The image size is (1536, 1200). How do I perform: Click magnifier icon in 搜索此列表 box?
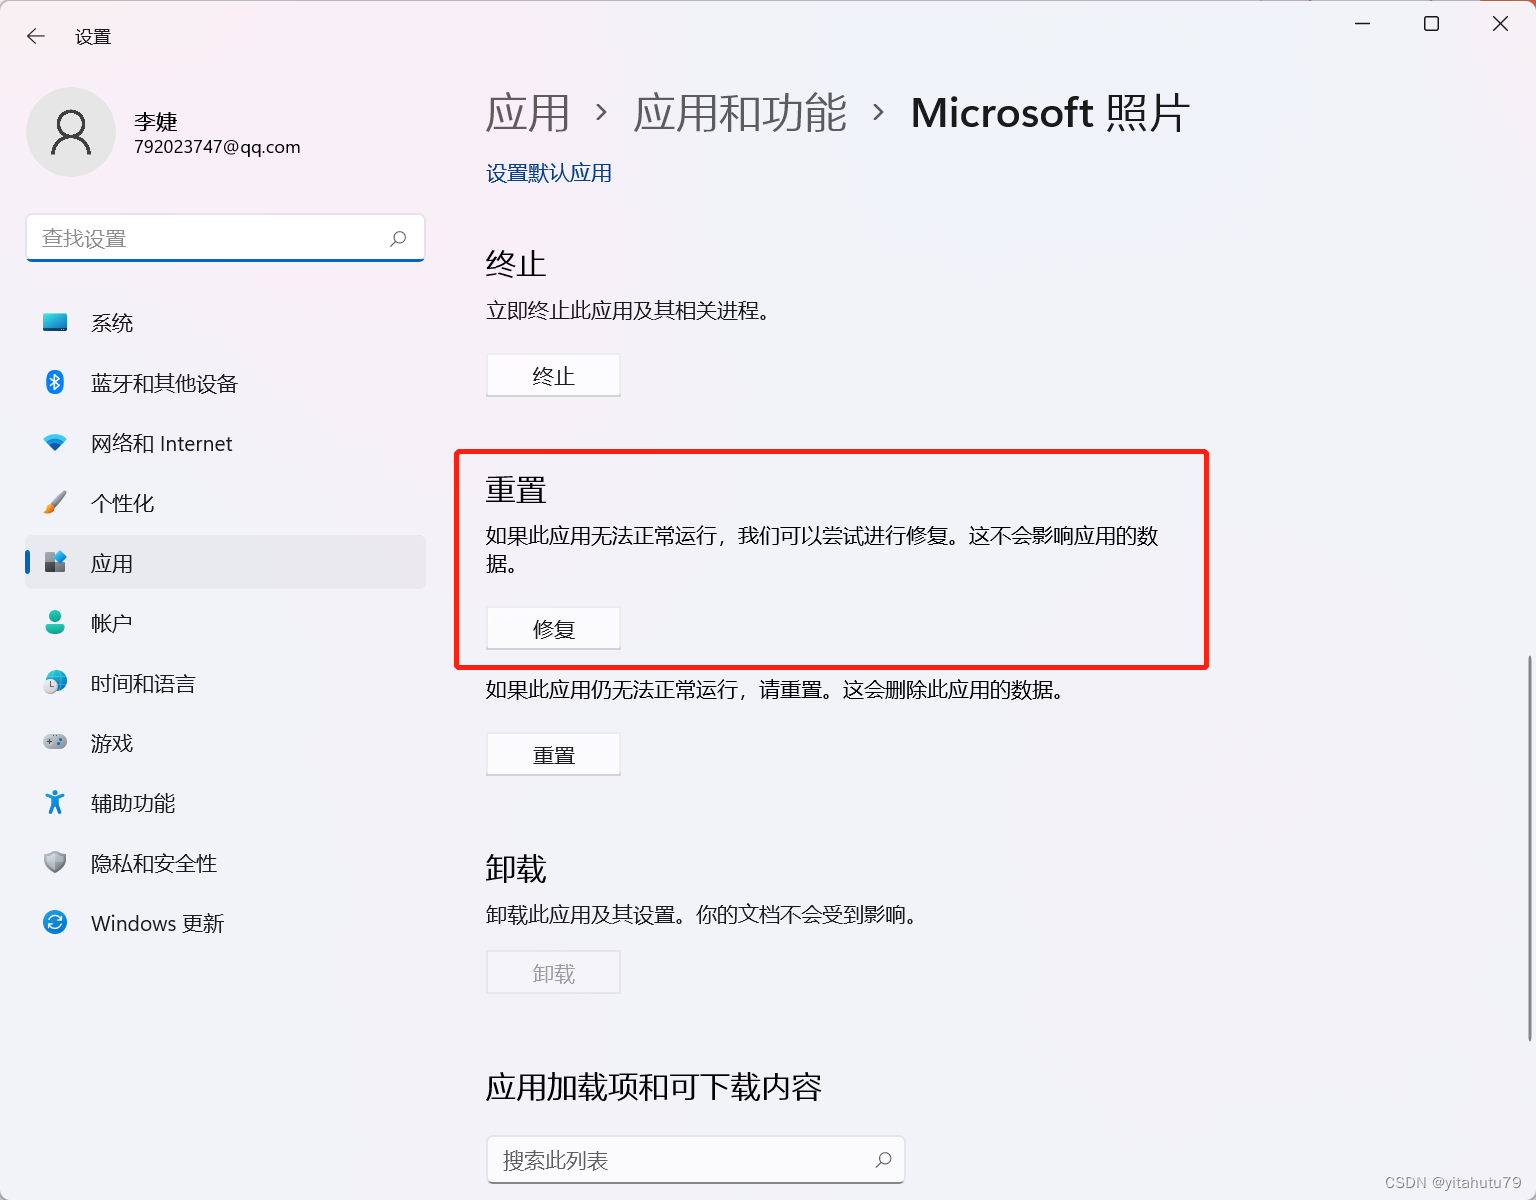point(883,1160)
